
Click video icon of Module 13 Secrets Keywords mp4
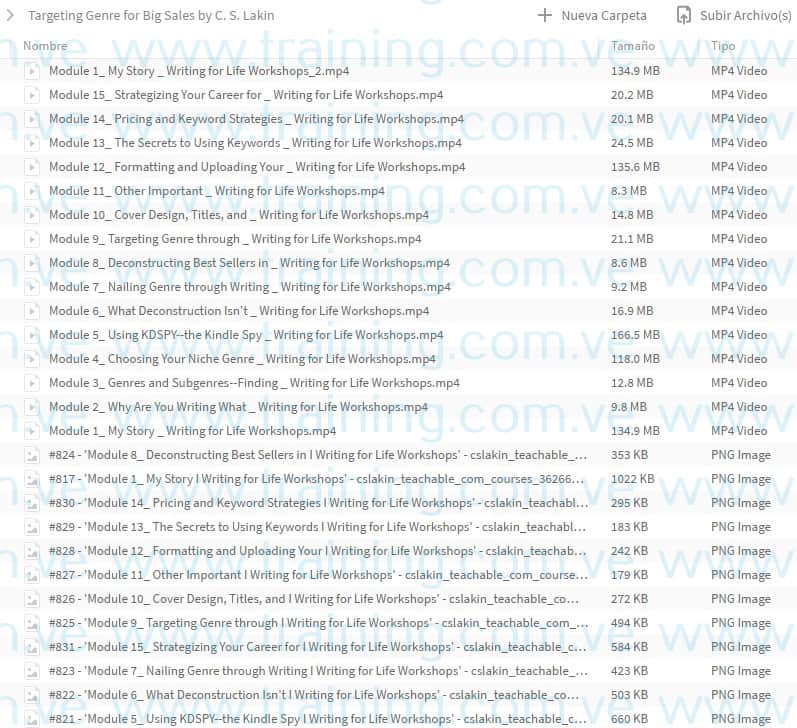tap(32, 143)
